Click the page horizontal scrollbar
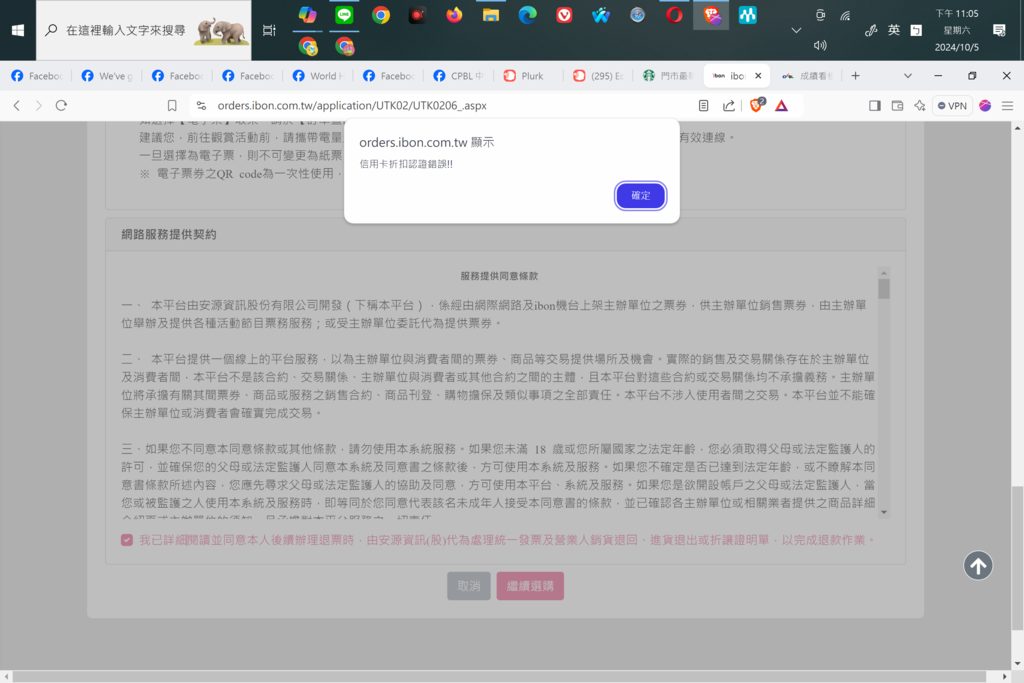 tap(500, 676)
